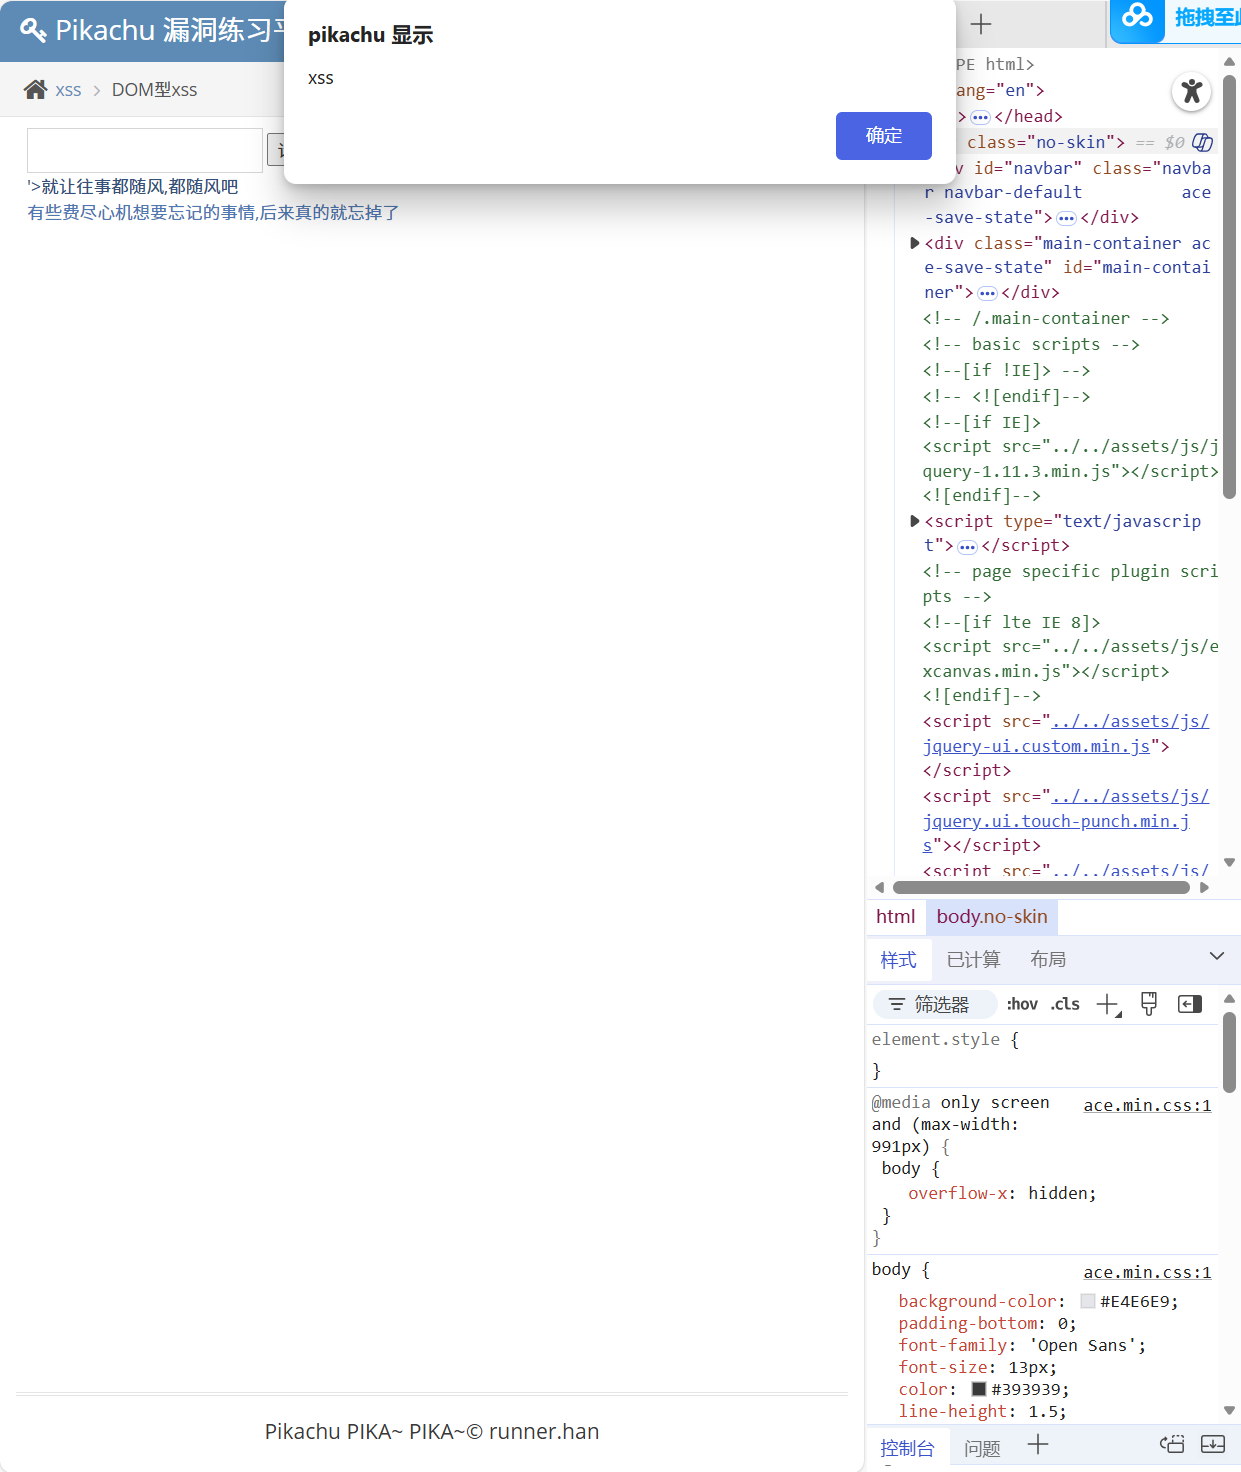The width and height of the screenshot is (1241, 1472).
Task: Focus the DOM xss text input field
Action: point(145,150)
